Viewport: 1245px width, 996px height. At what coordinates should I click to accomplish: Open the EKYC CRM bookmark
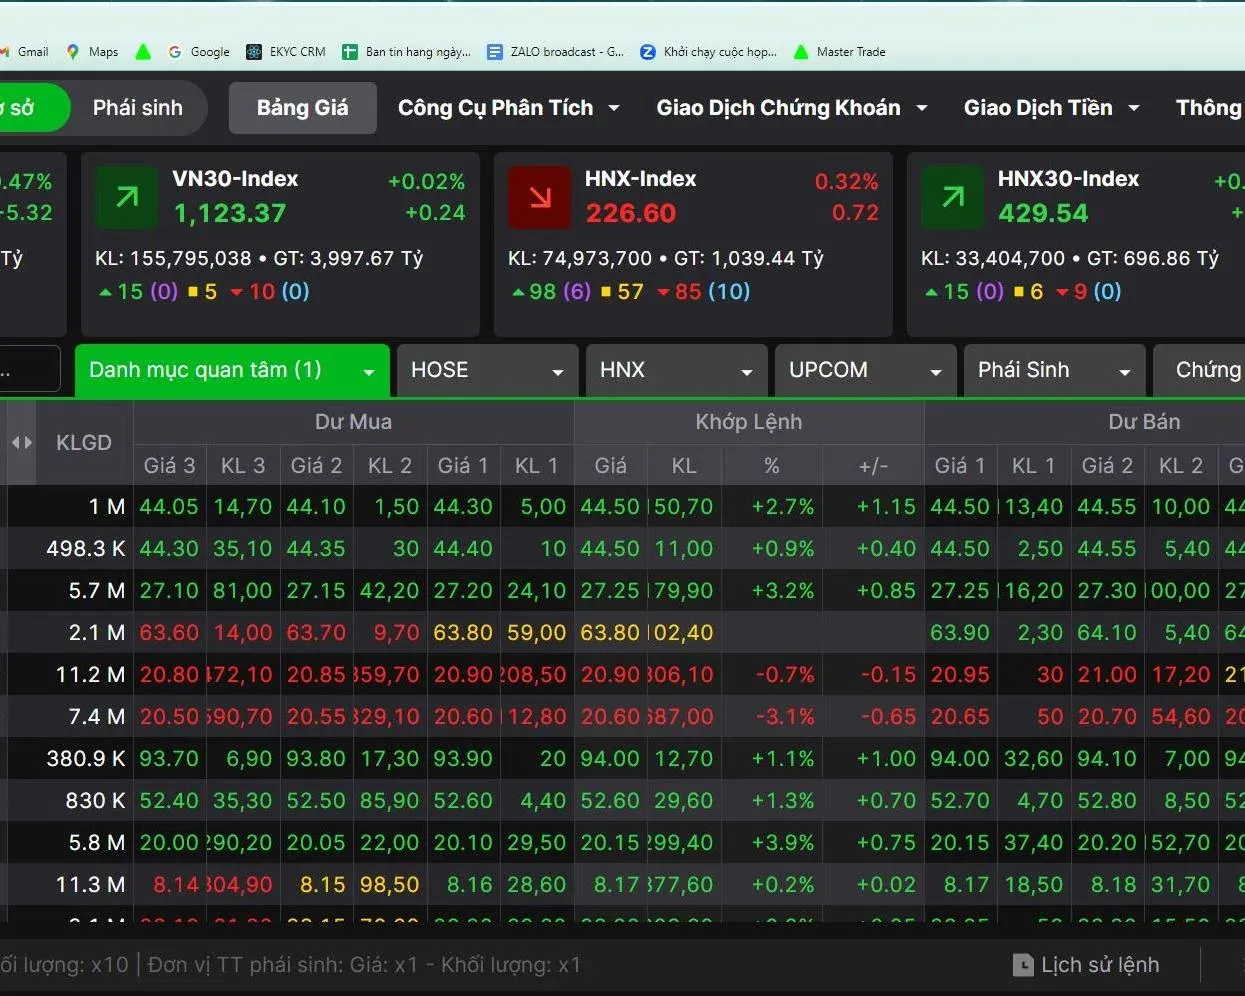pos(286,52)
